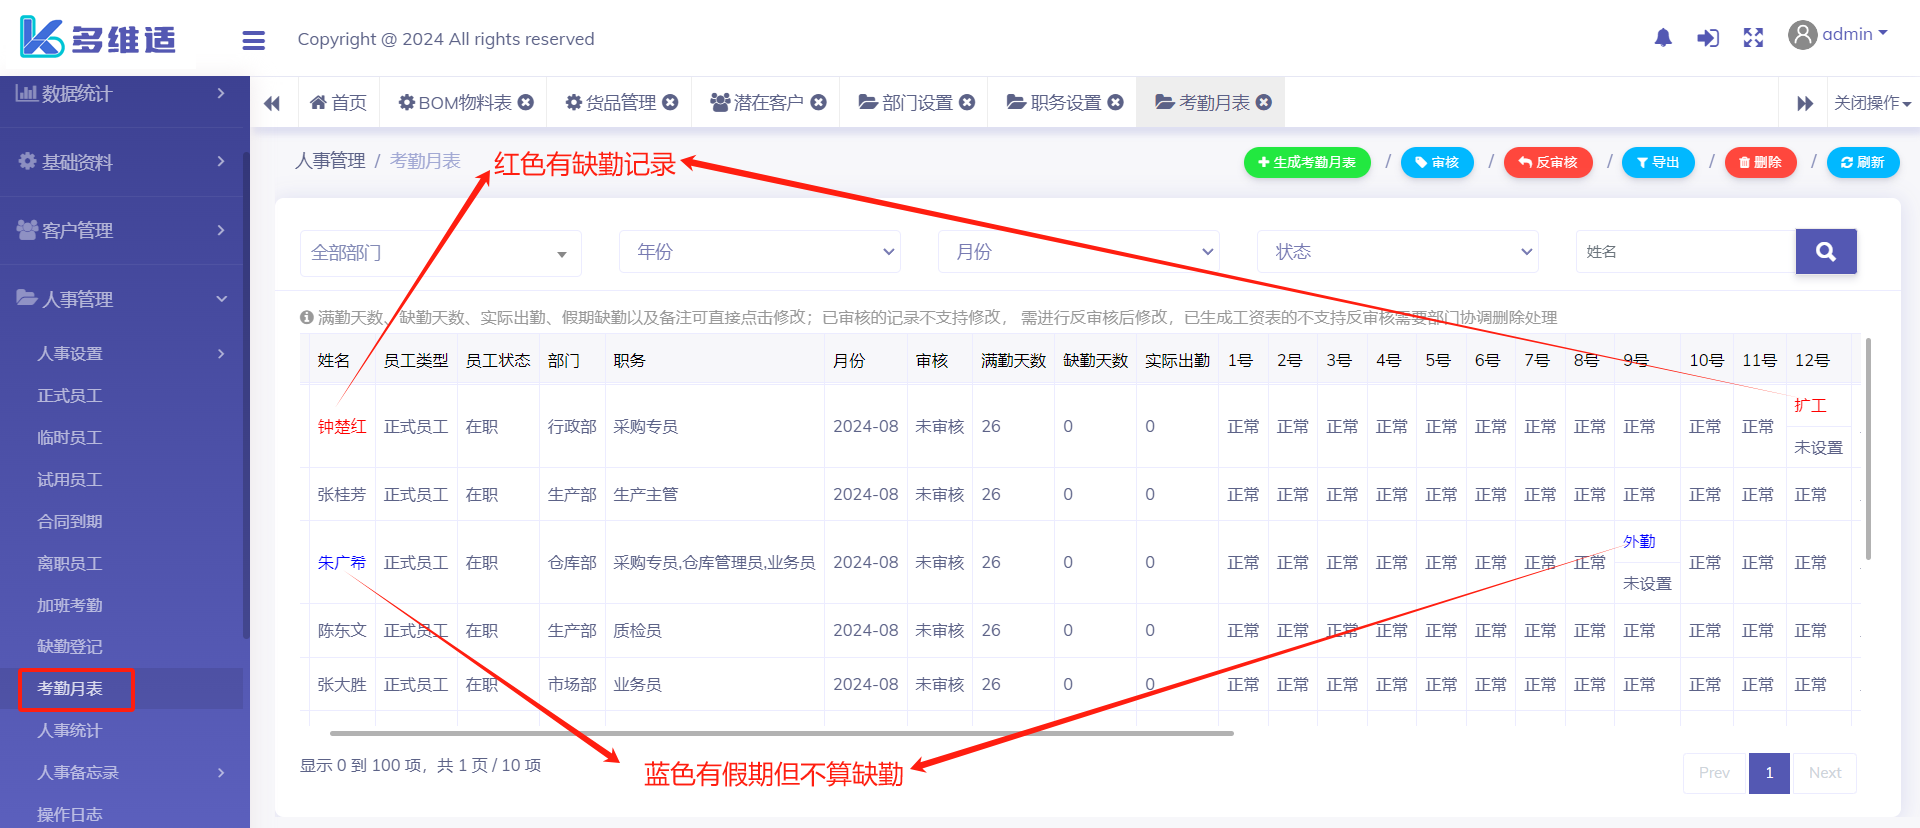Click the 姓名 search input field
Image resolution: width=1920 pixels, height=828 pixels.
1685,252
